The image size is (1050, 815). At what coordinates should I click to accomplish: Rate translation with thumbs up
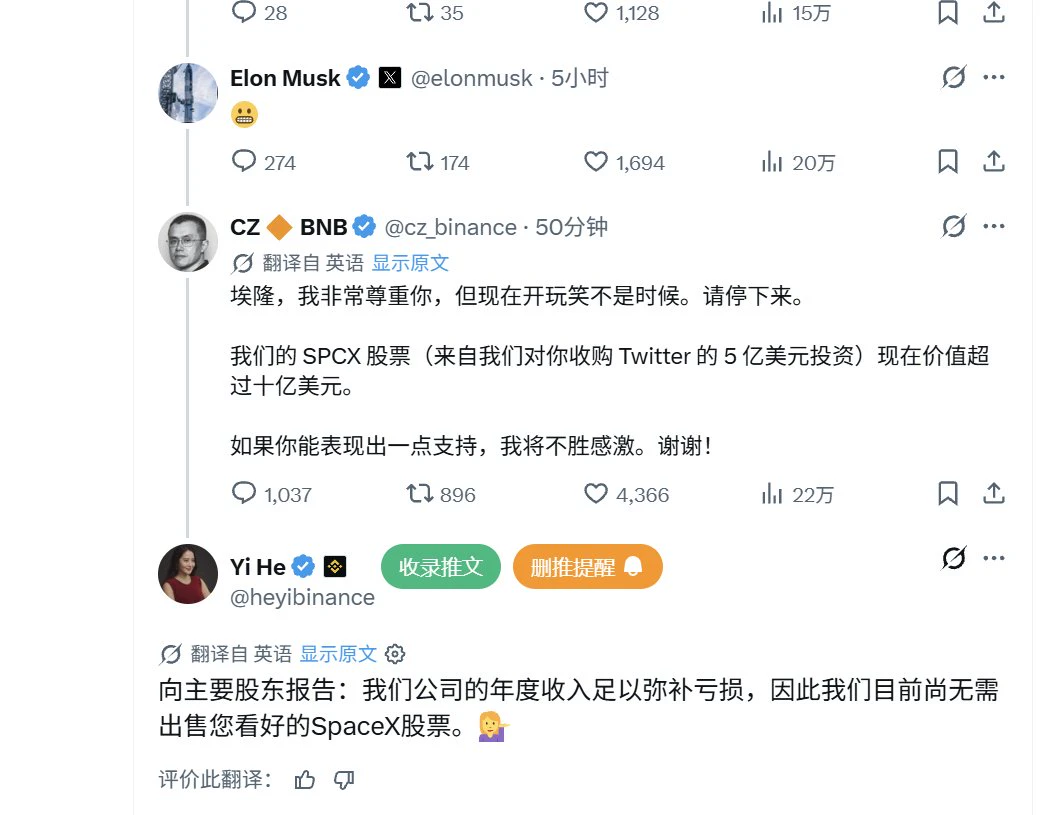[x=305, y=780]
